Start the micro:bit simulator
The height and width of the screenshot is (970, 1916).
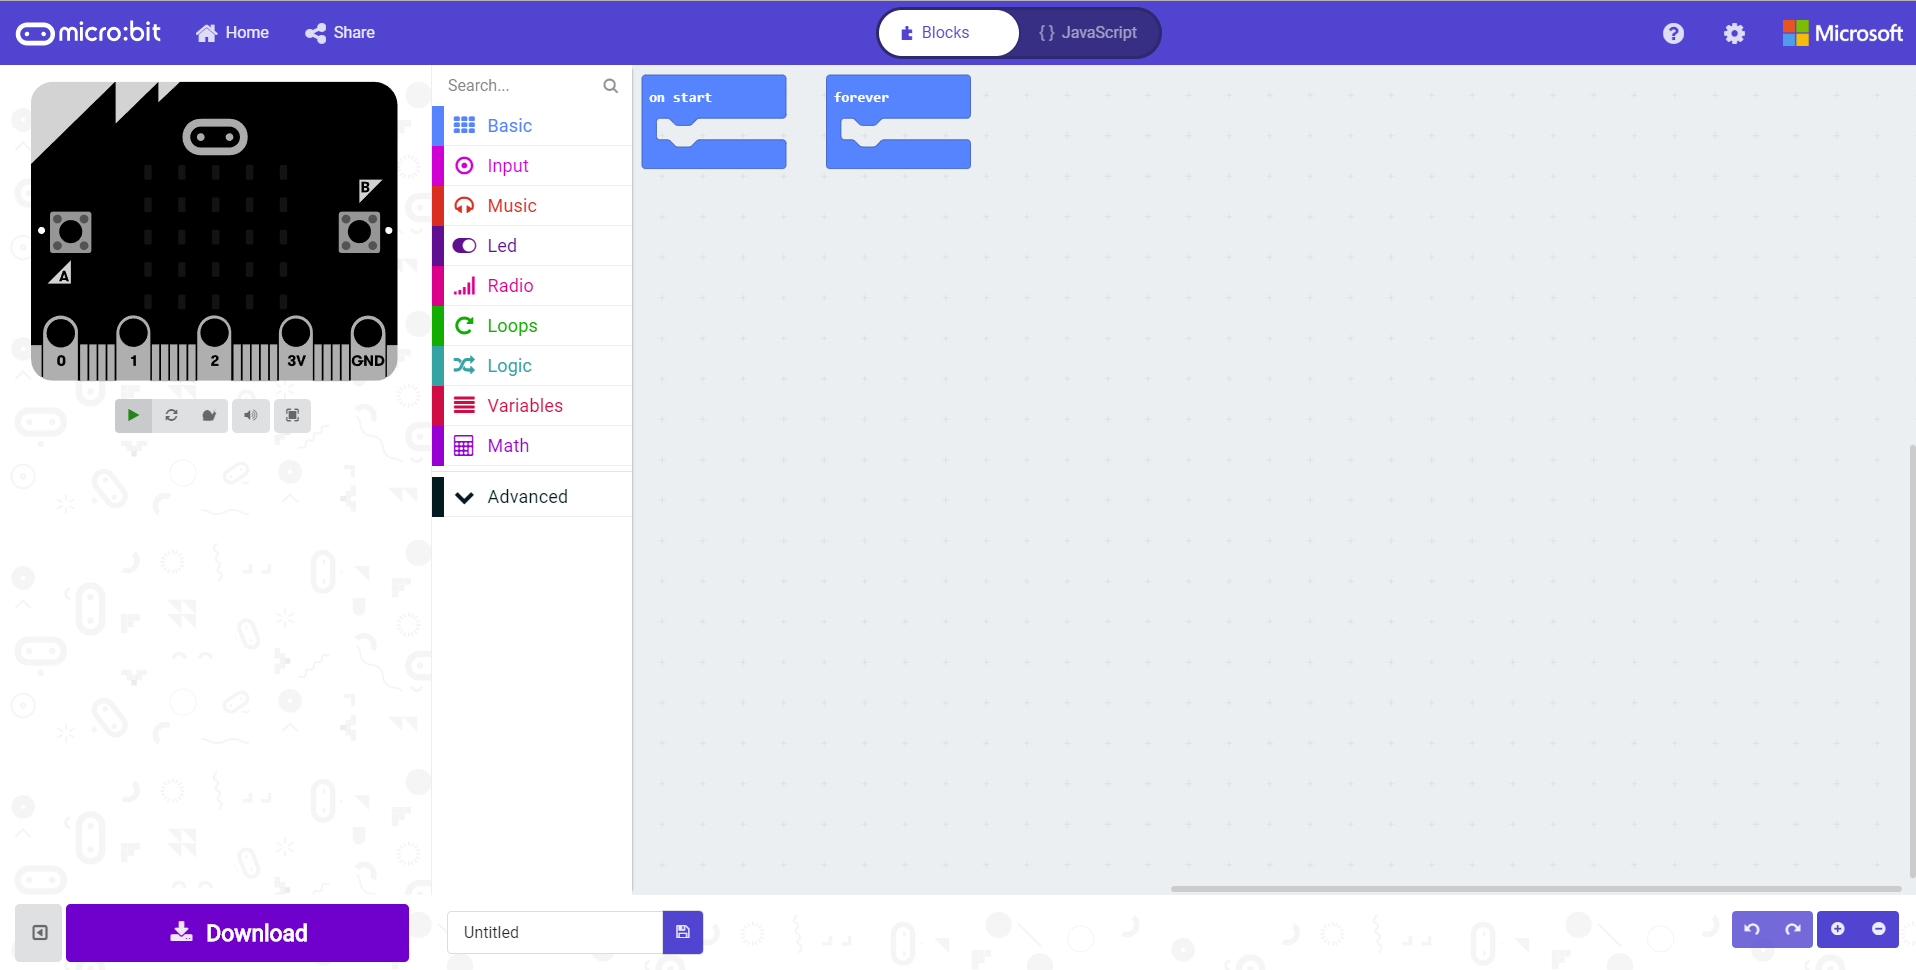pos(133,415)
